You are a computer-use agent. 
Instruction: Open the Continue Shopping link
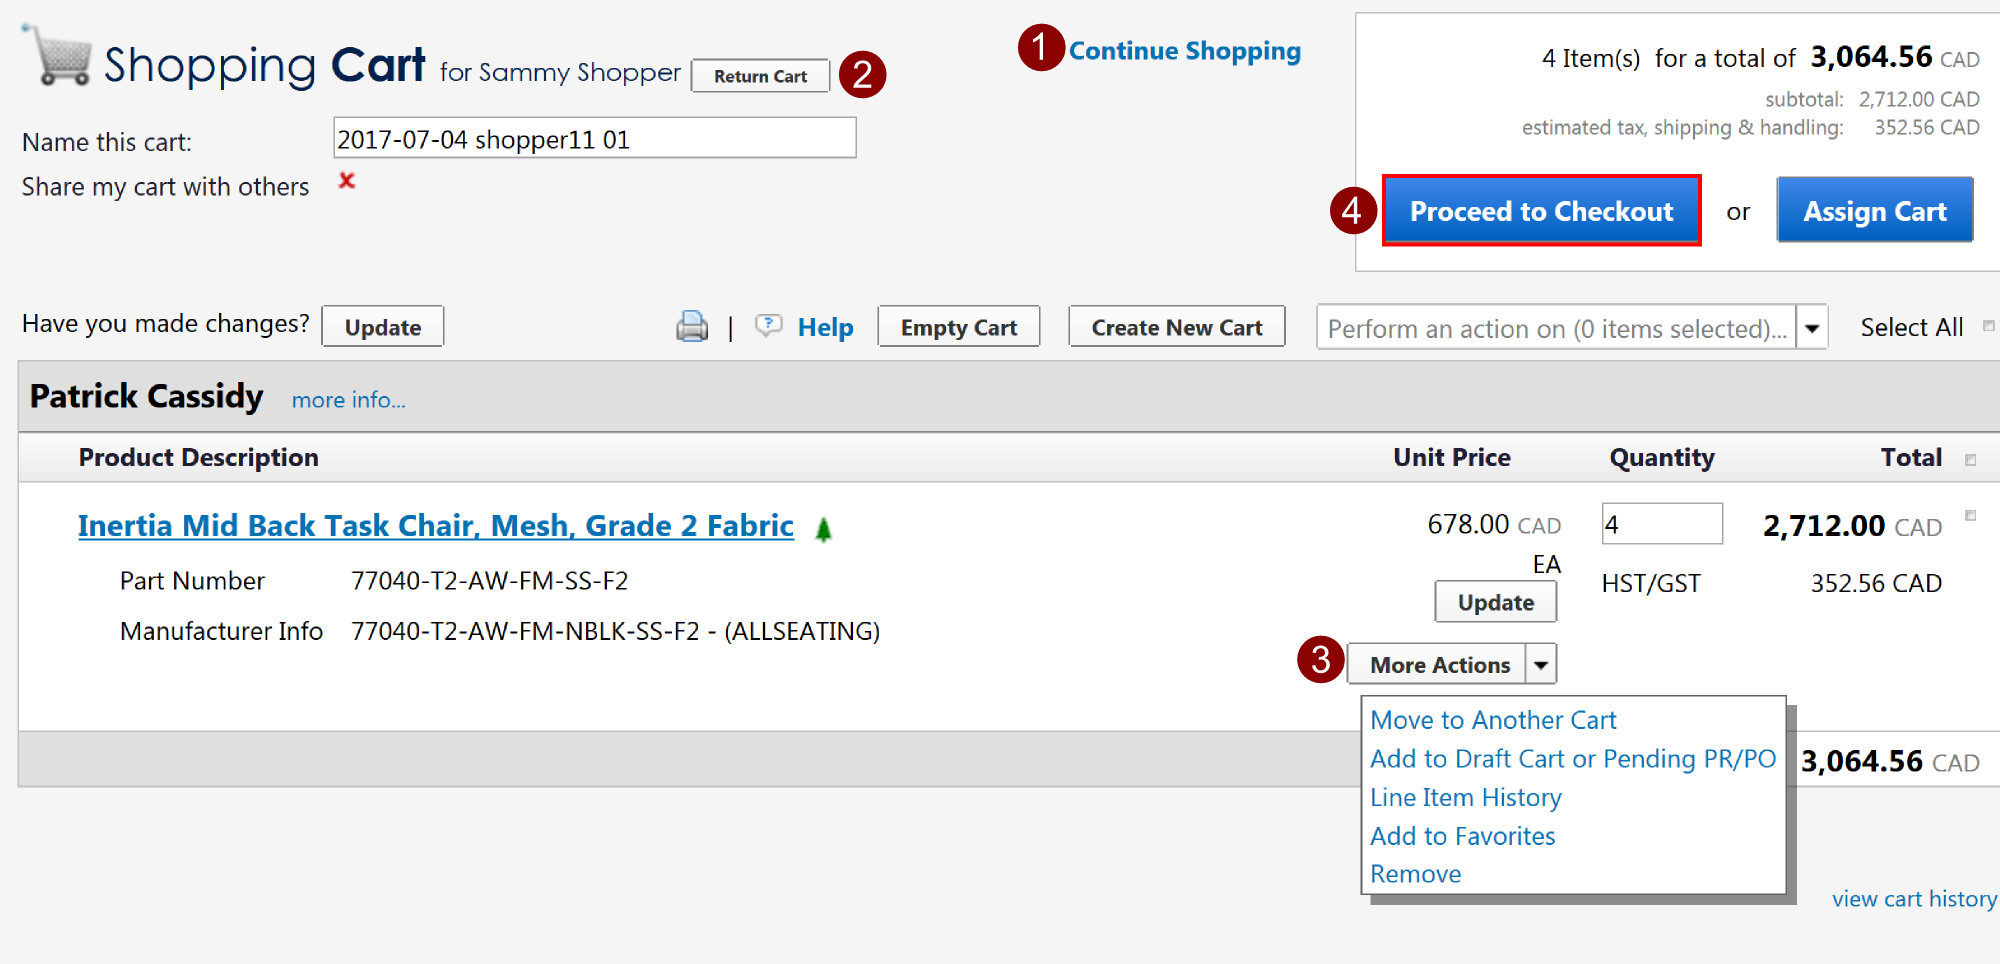click(x=1184, y=51)
